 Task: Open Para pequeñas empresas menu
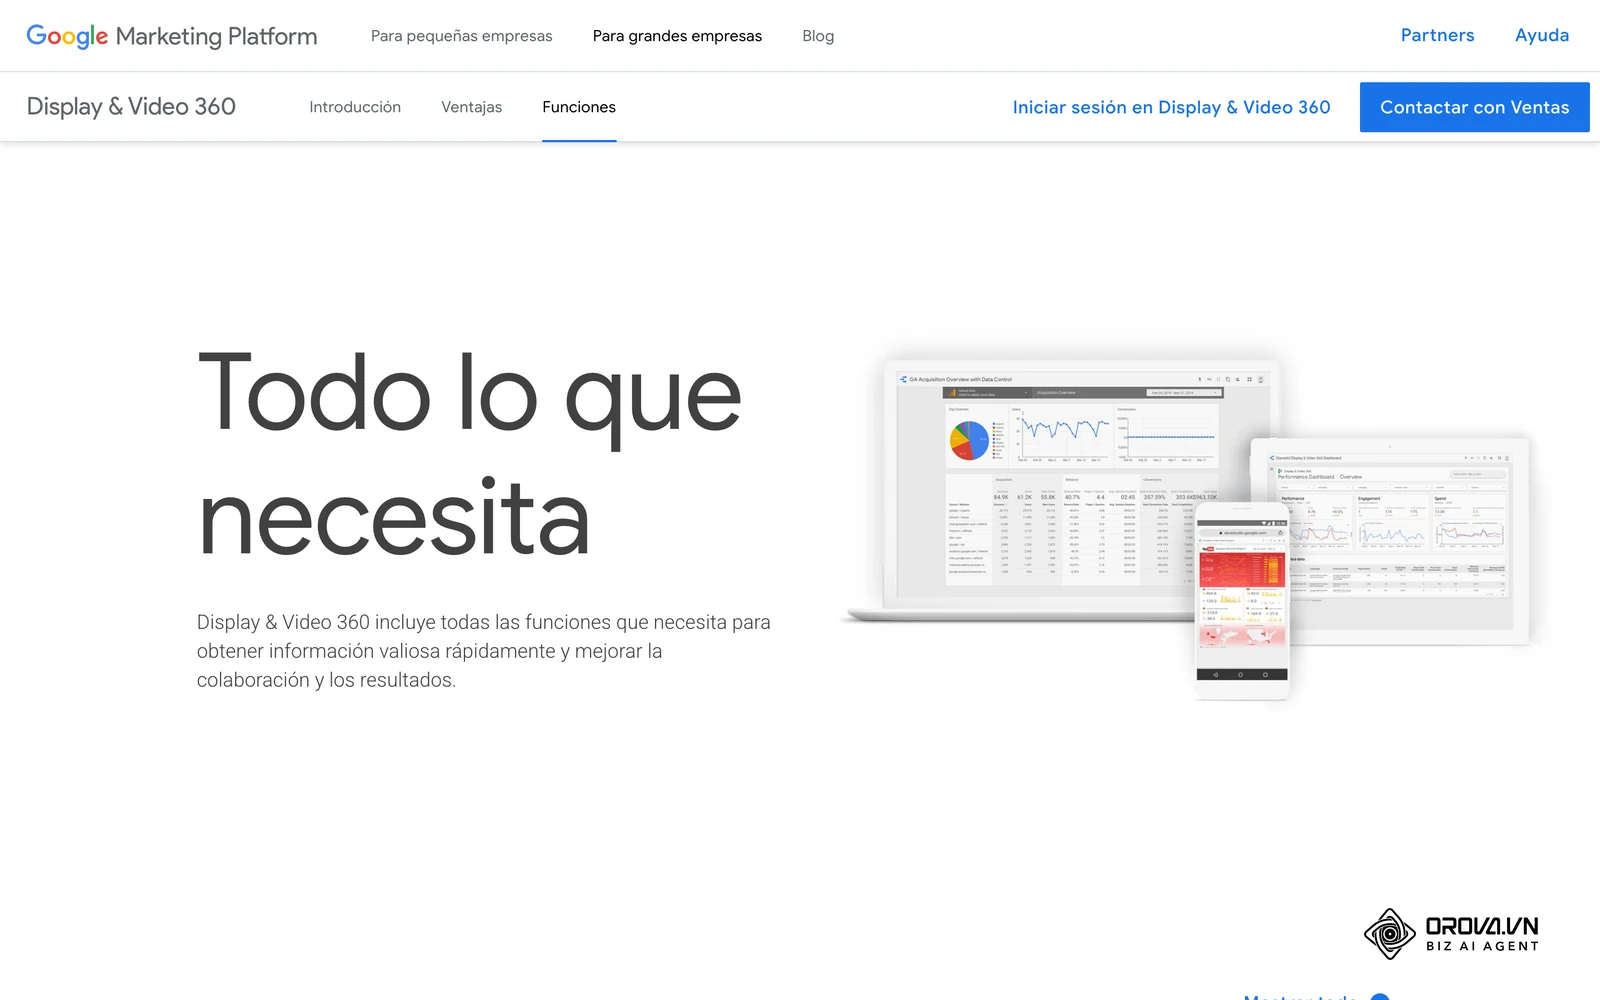coord(461,36)
